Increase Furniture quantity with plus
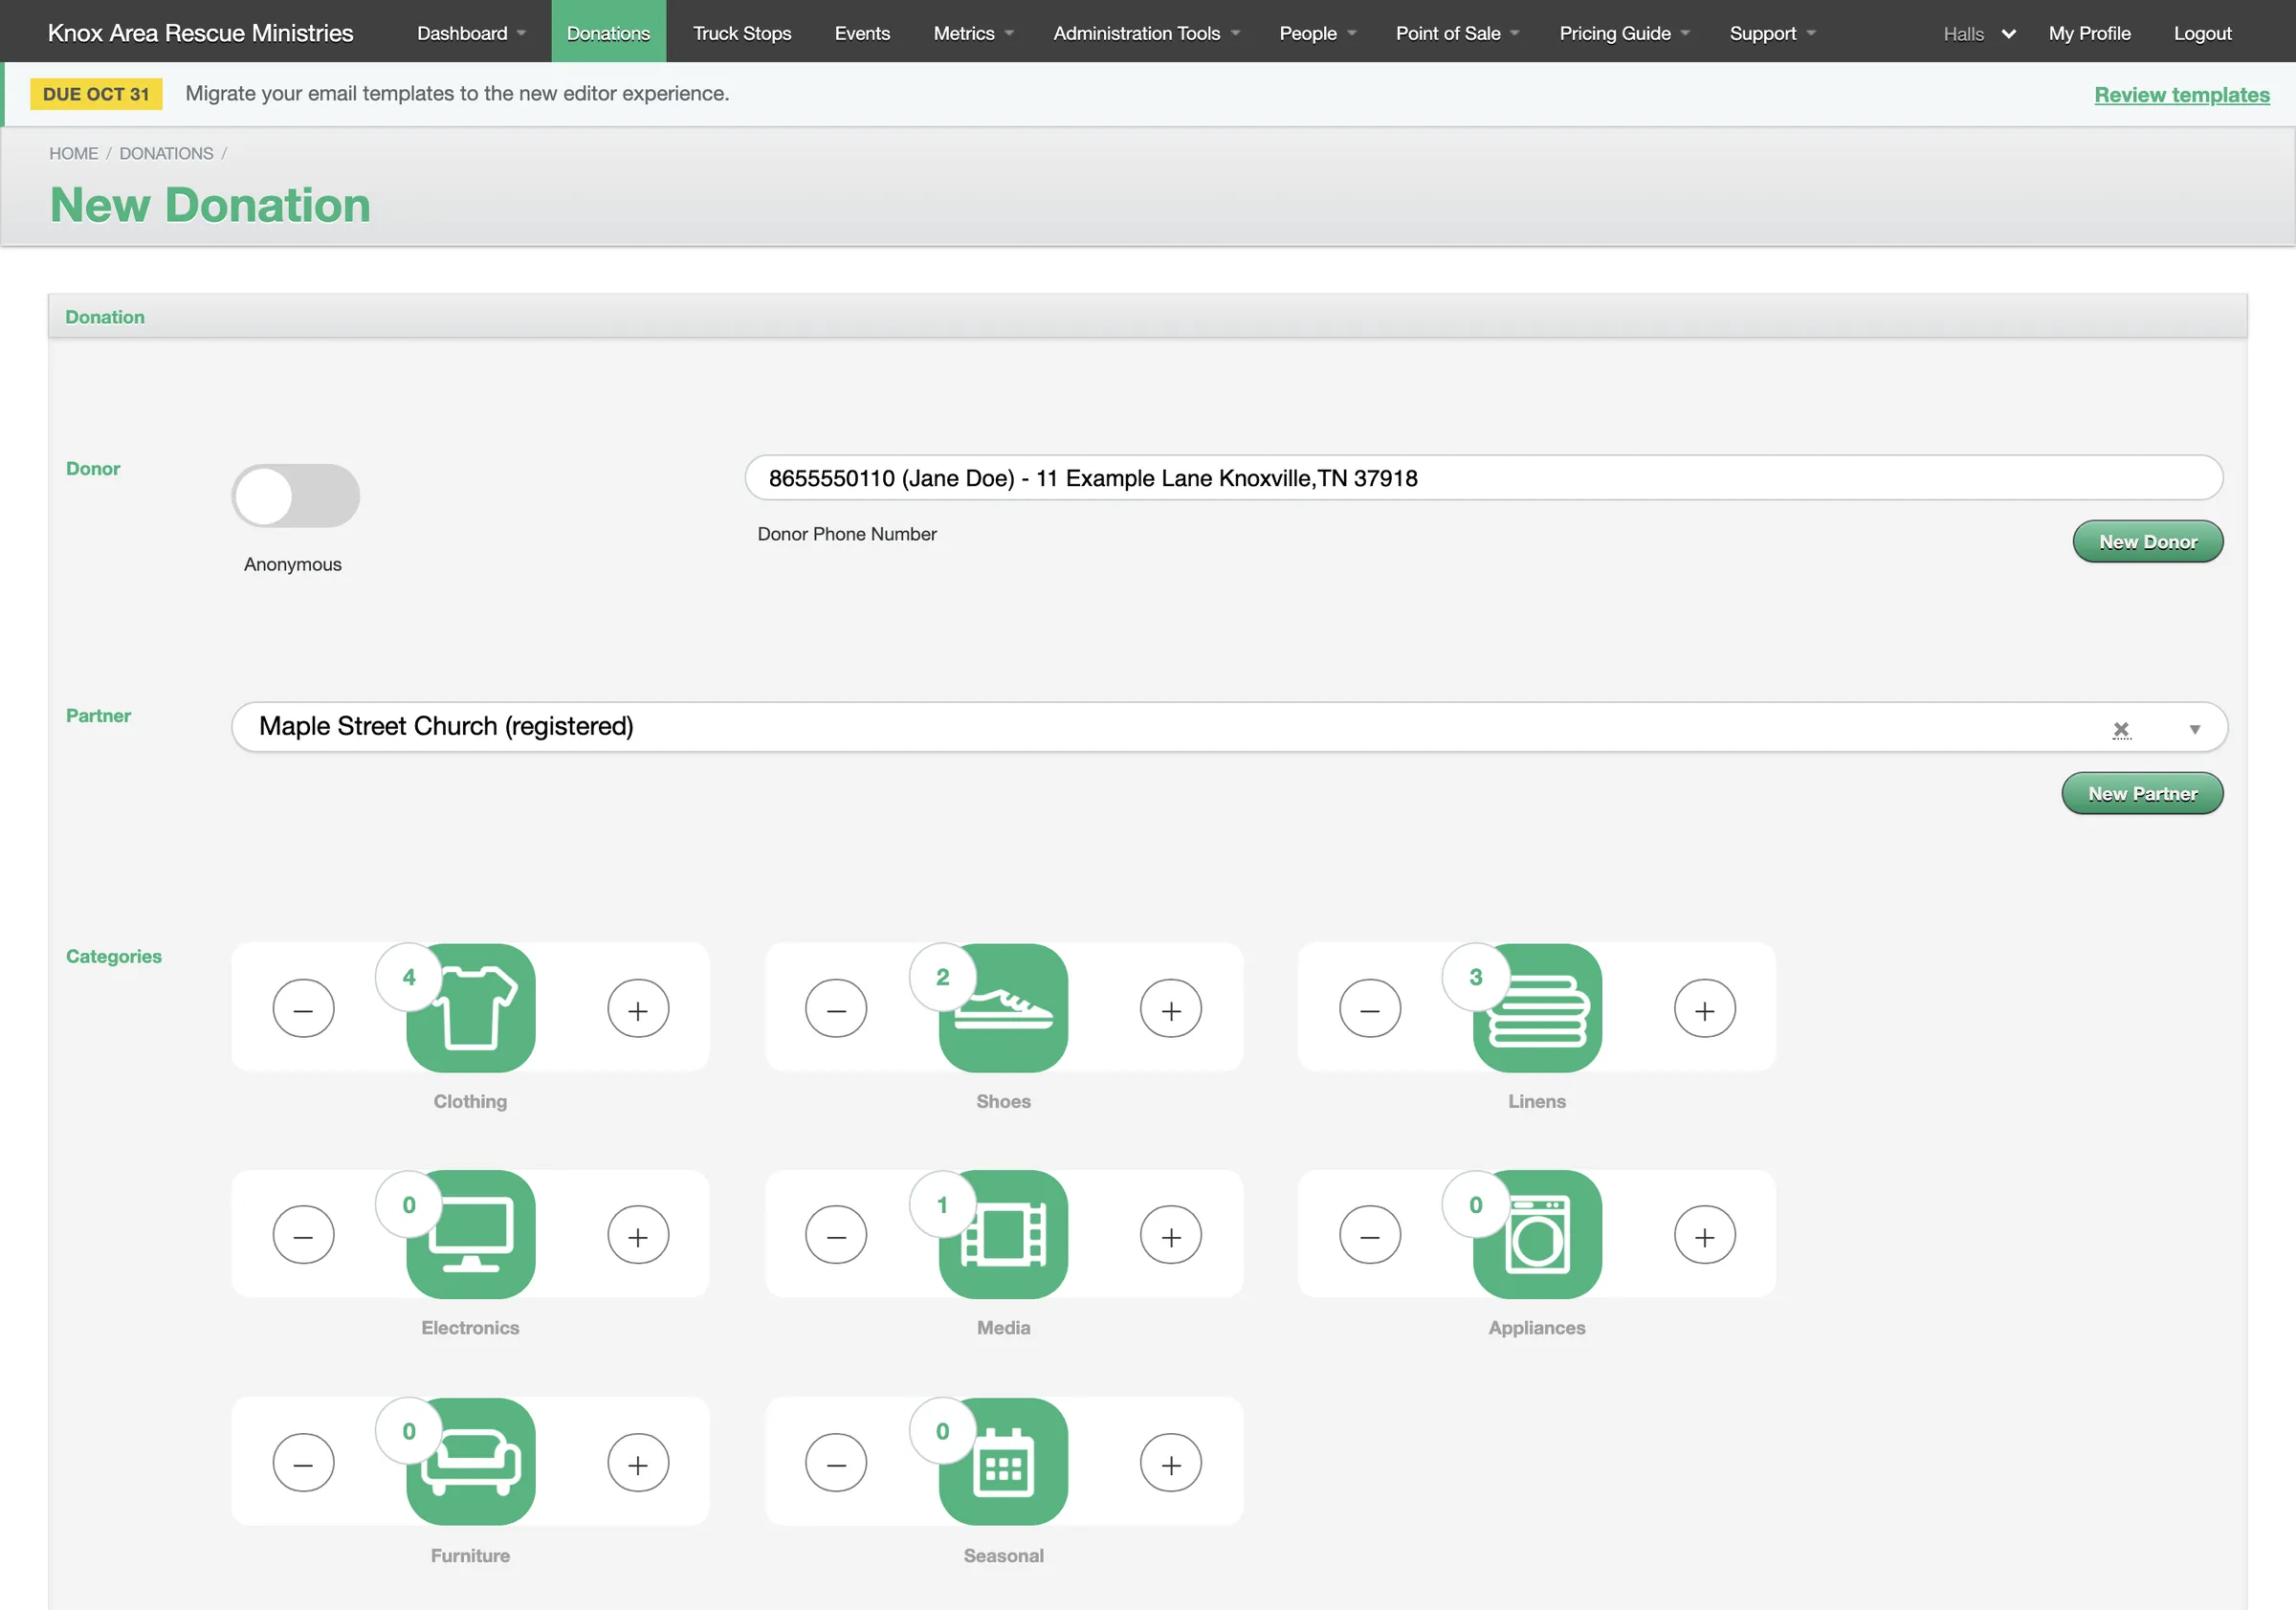 click(638, 1463)
